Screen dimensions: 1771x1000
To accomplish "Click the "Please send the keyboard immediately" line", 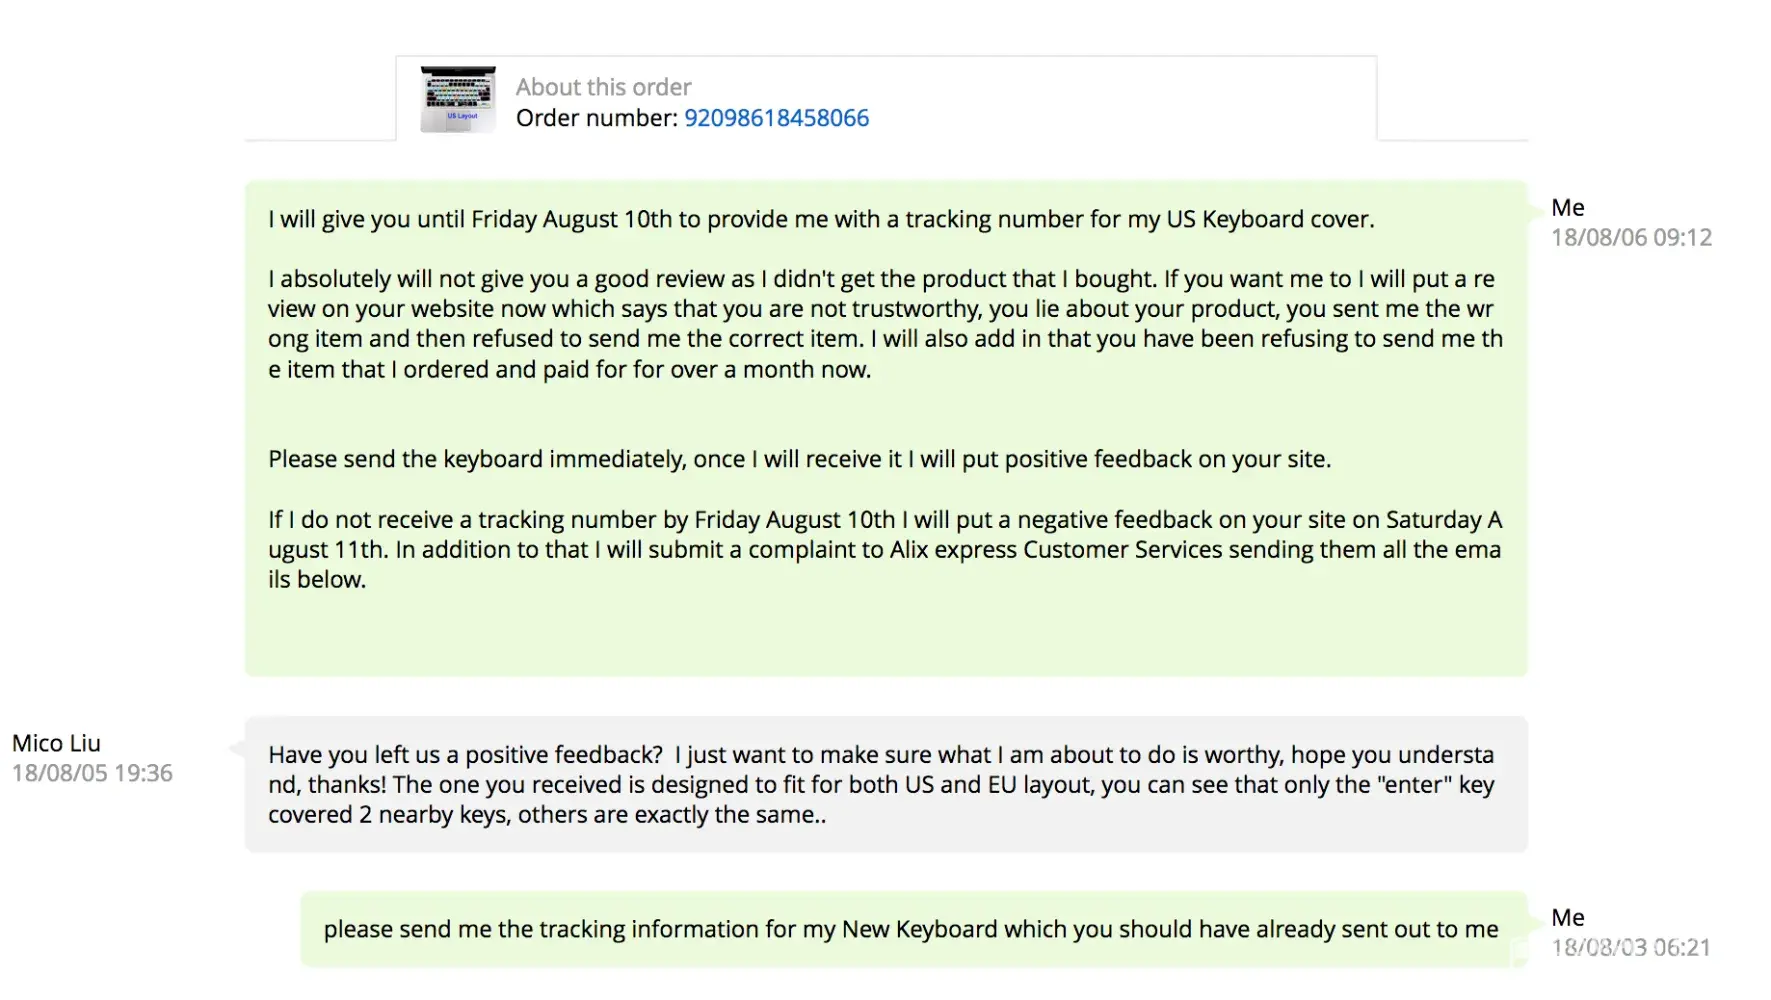I will click(799, 460).
